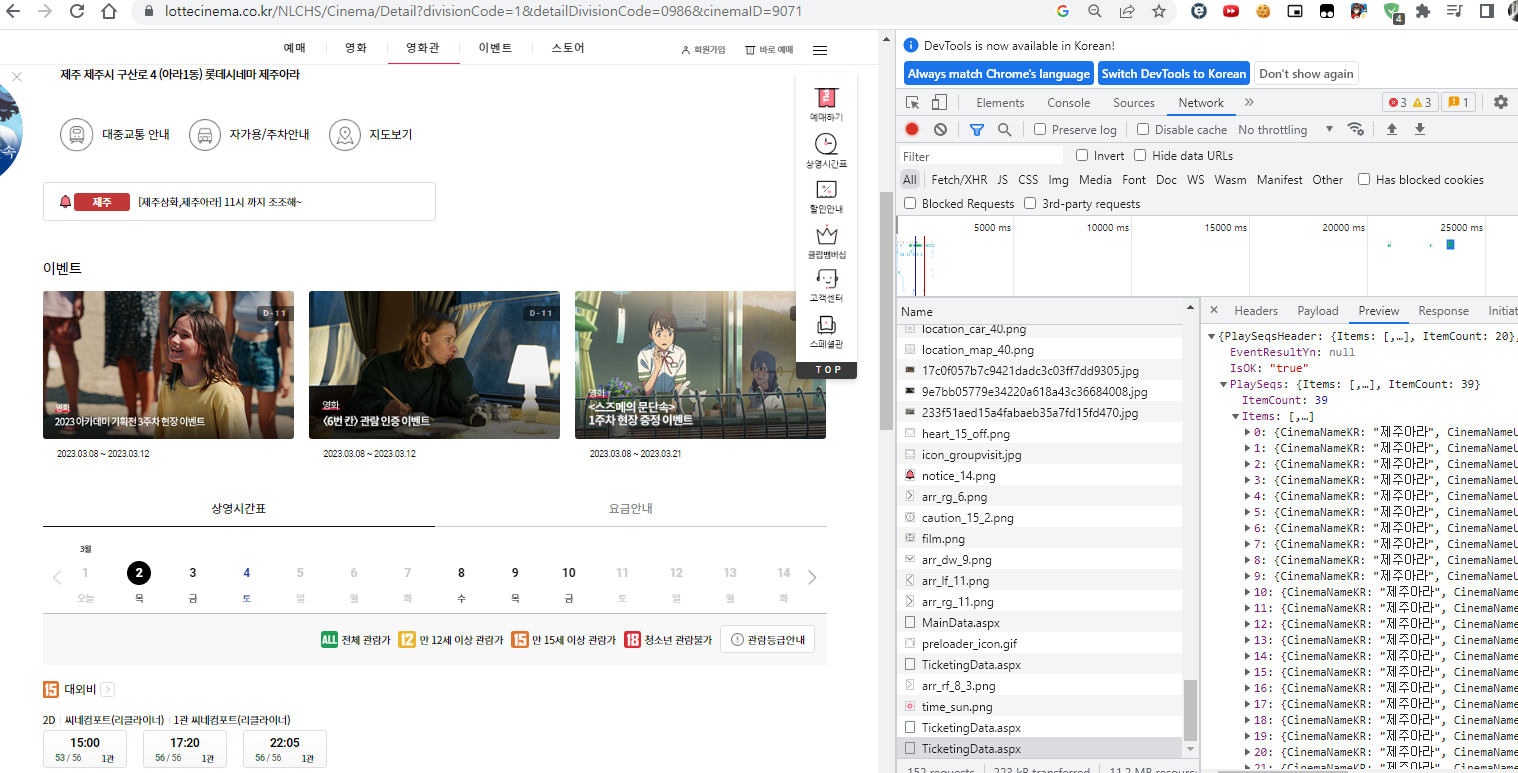This screenshot has width=1518, height=773.
Task: Switch to the Console tab in DevTools
Action: pyautogui.click(x=1068, y=103)
